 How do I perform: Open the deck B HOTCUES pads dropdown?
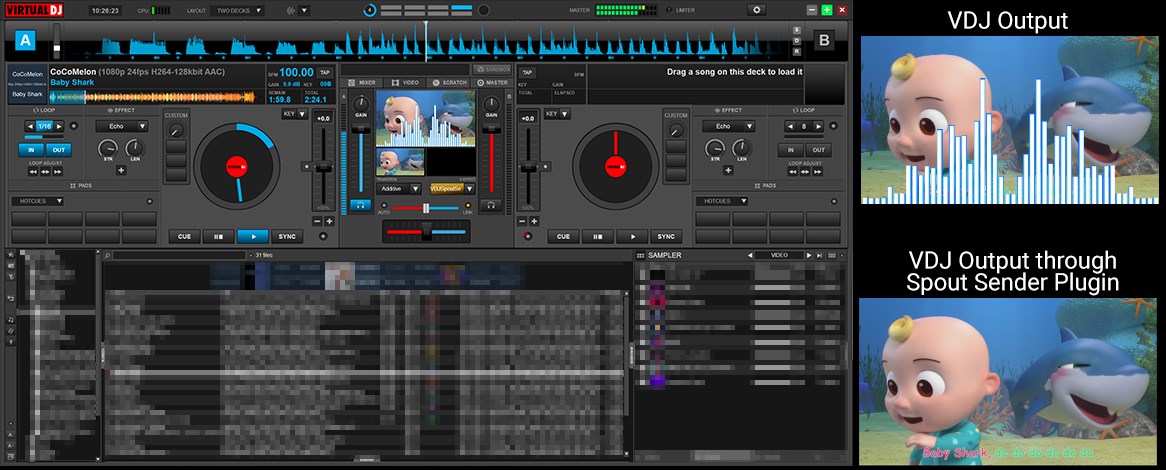tap(722, 201)
